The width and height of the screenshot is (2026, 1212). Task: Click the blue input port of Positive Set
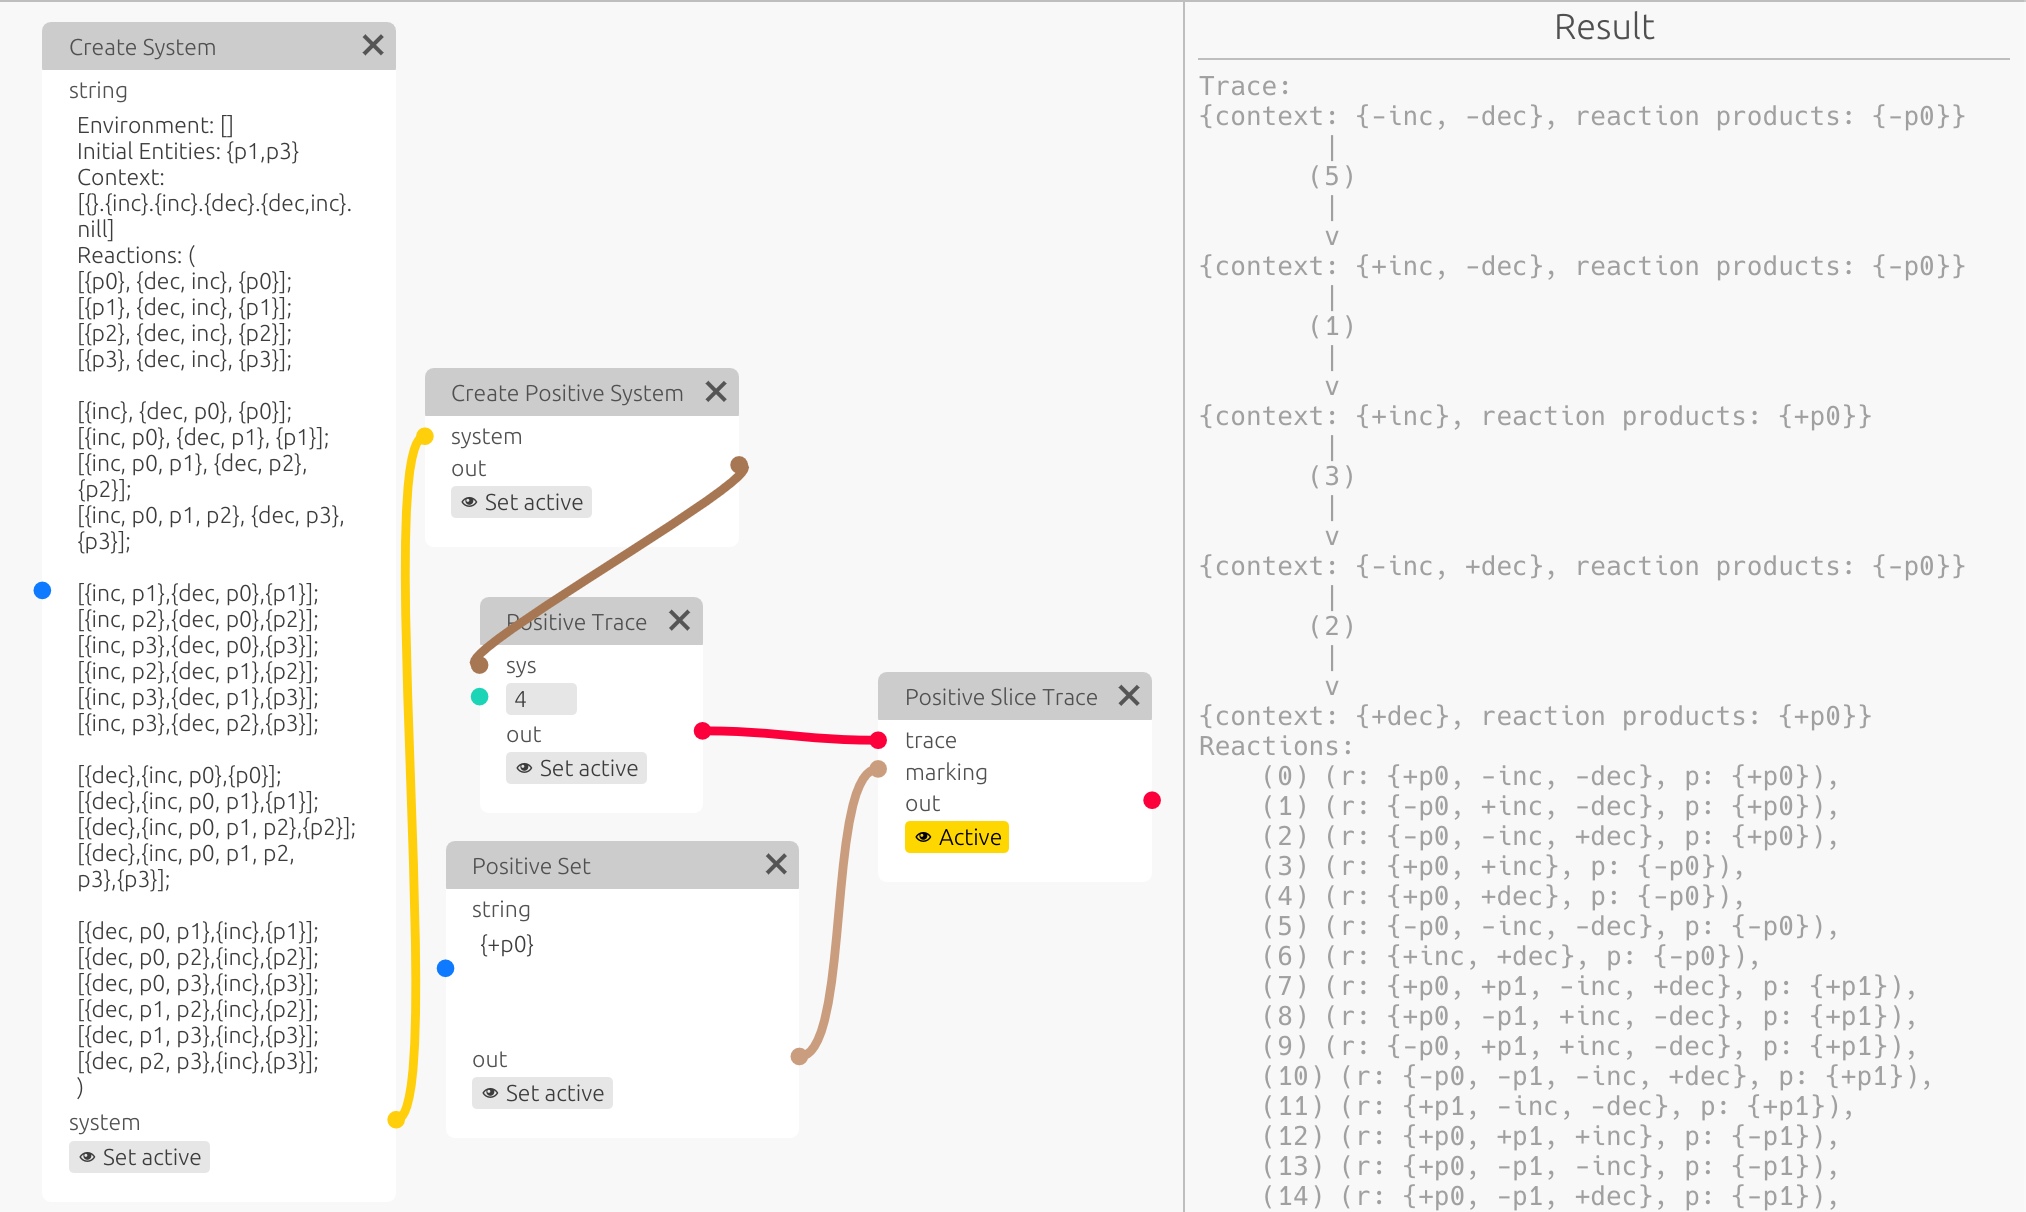tap(446, 968)
